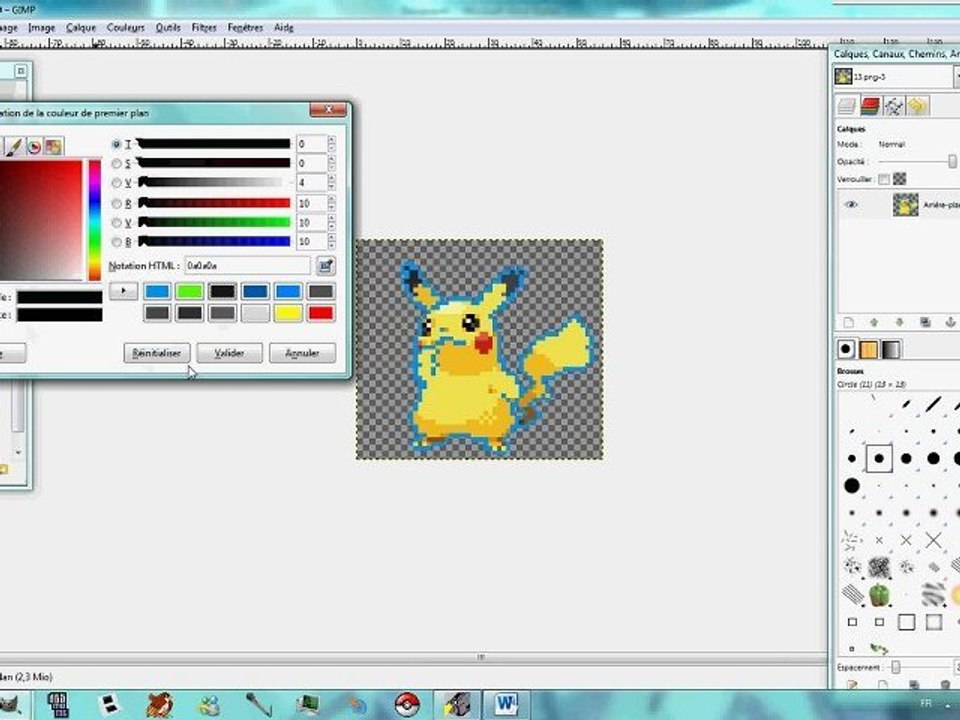The width and height of the screenshot is (960, 720).
Task: Click the Réinitialiser button
Action: (x=157, y=353)
